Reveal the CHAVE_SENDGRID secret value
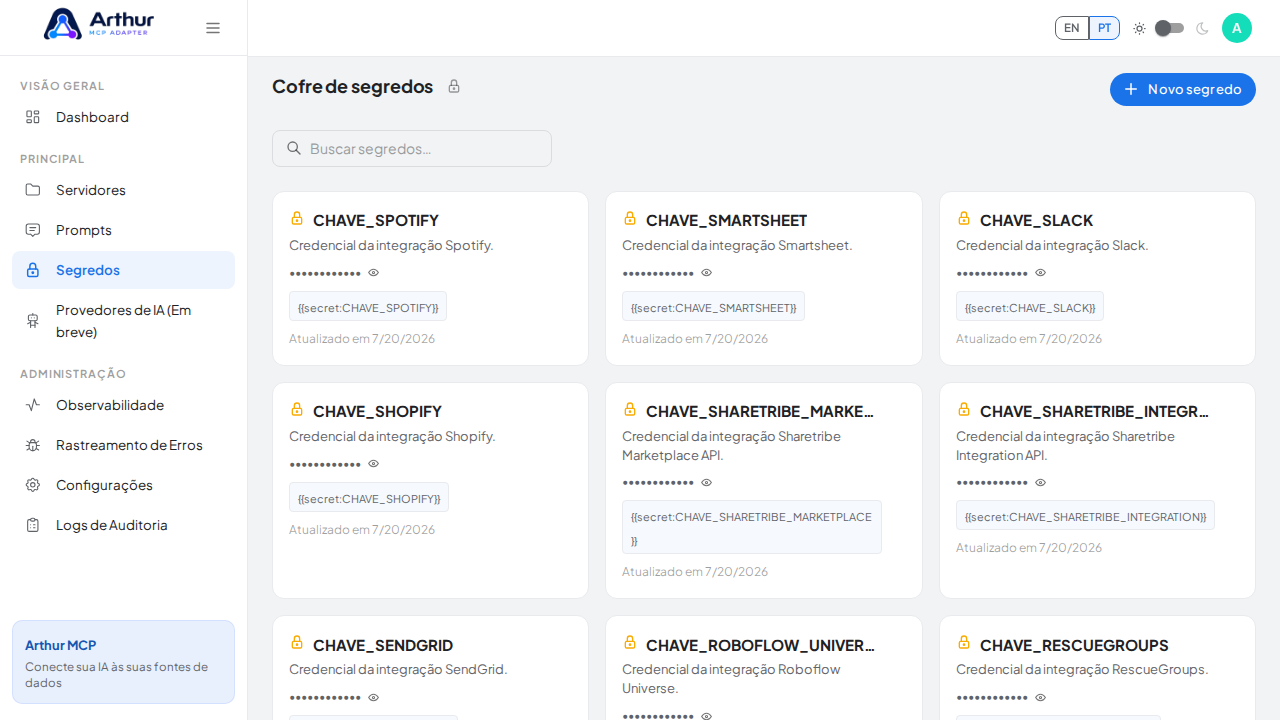This screenshot has height=720, width=1280. point(374,698)
